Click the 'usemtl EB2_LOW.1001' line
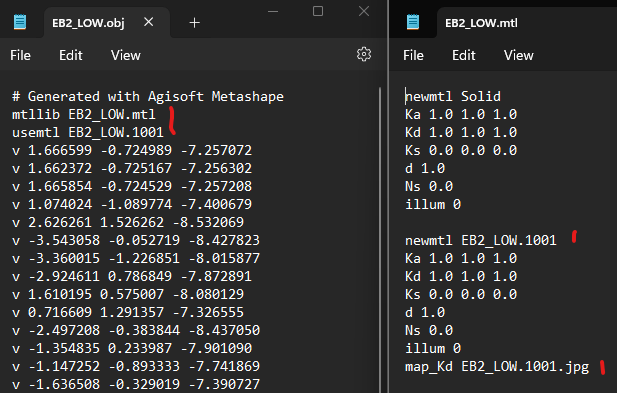617x393 pixels. tap(87, 133)
